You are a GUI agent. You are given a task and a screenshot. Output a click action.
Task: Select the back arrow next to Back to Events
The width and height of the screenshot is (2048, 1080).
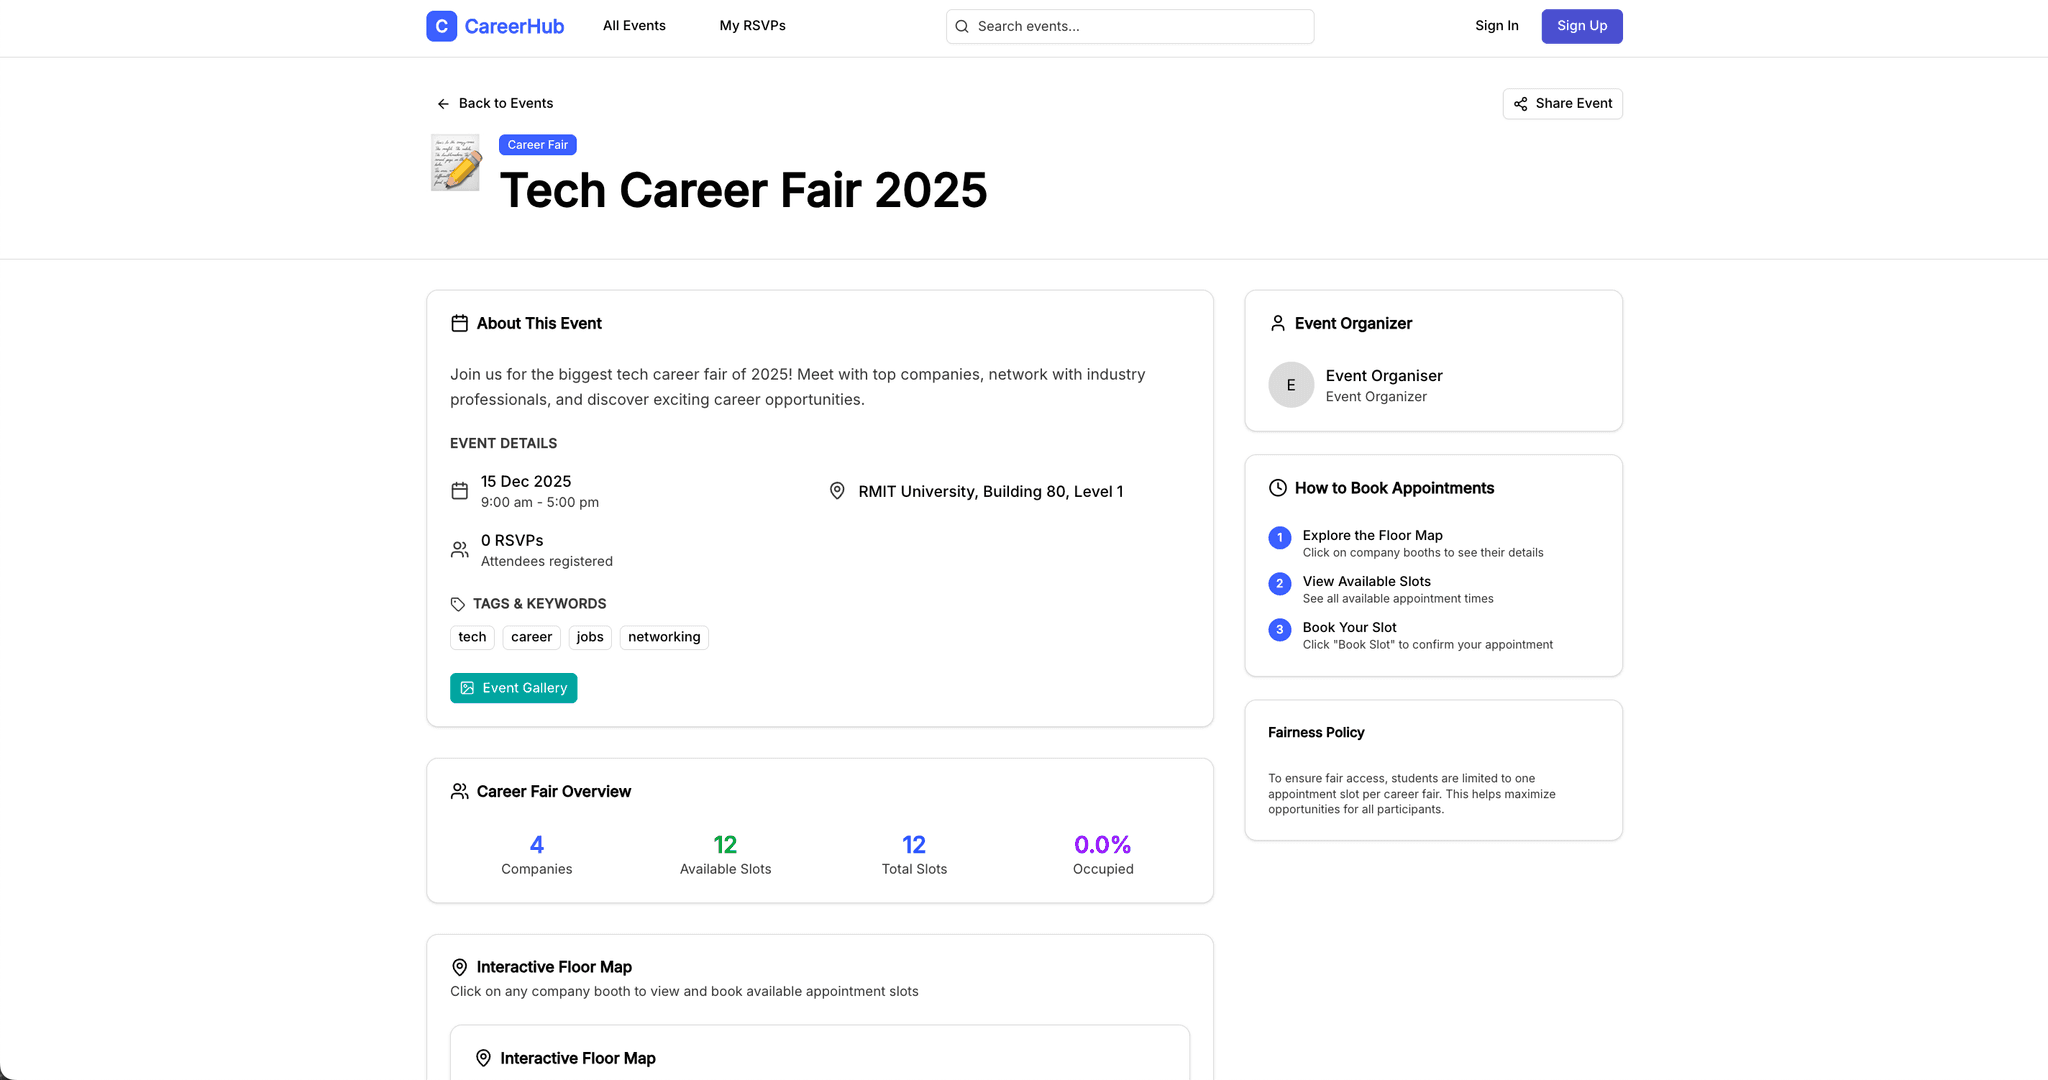click(x=442, y=103)
